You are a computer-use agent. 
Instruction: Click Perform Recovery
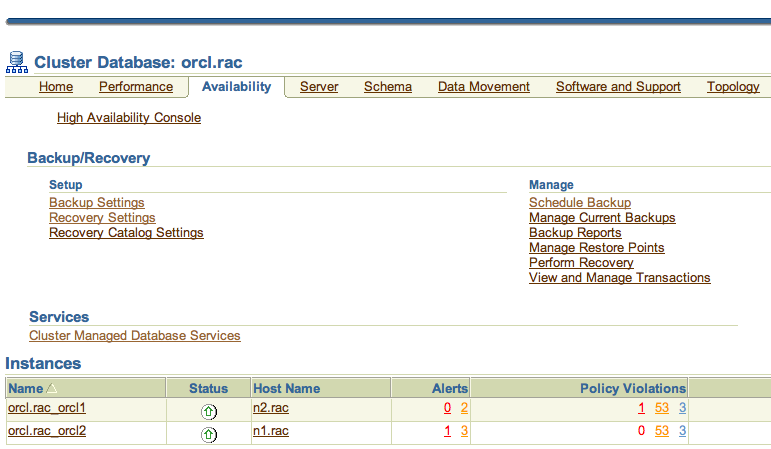(581, 263)
